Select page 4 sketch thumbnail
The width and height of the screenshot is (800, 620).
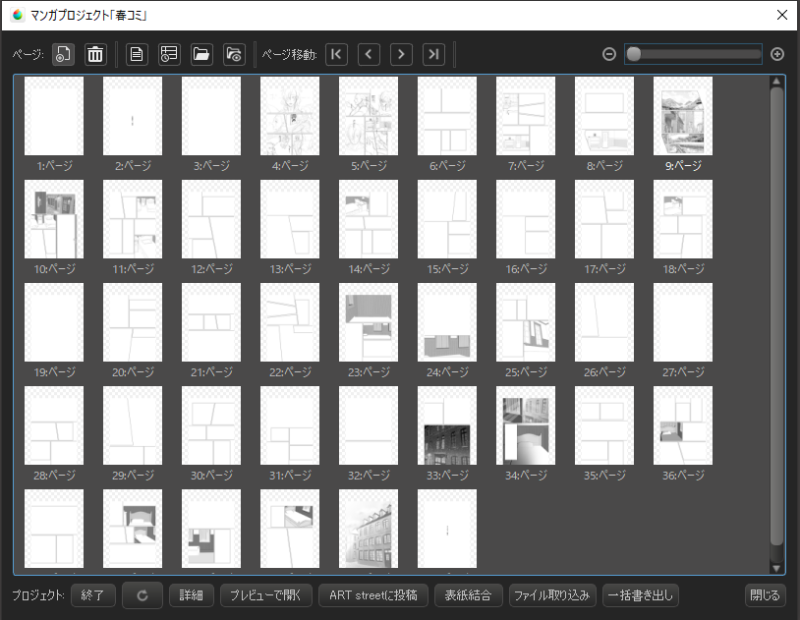(x=290, y=116)
